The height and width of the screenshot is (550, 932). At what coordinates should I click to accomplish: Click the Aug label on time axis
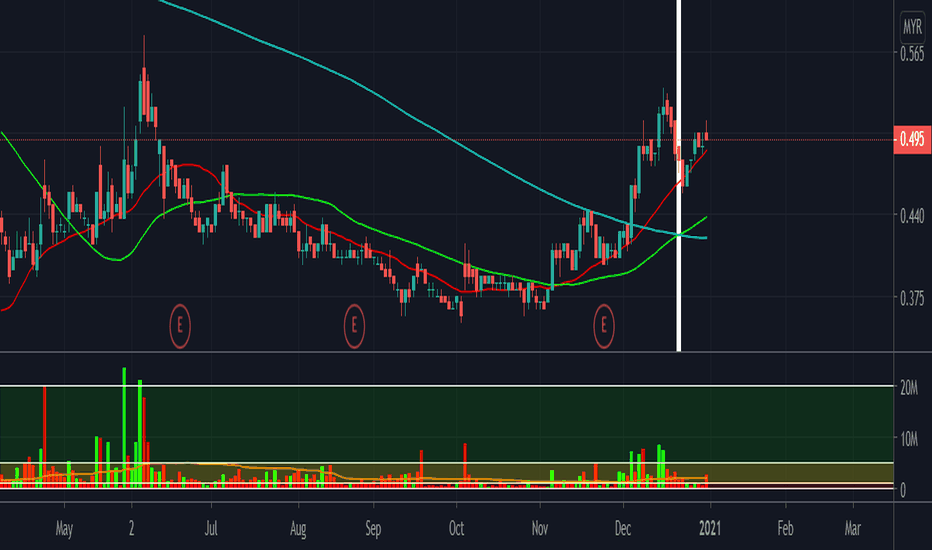click(298, 528)
